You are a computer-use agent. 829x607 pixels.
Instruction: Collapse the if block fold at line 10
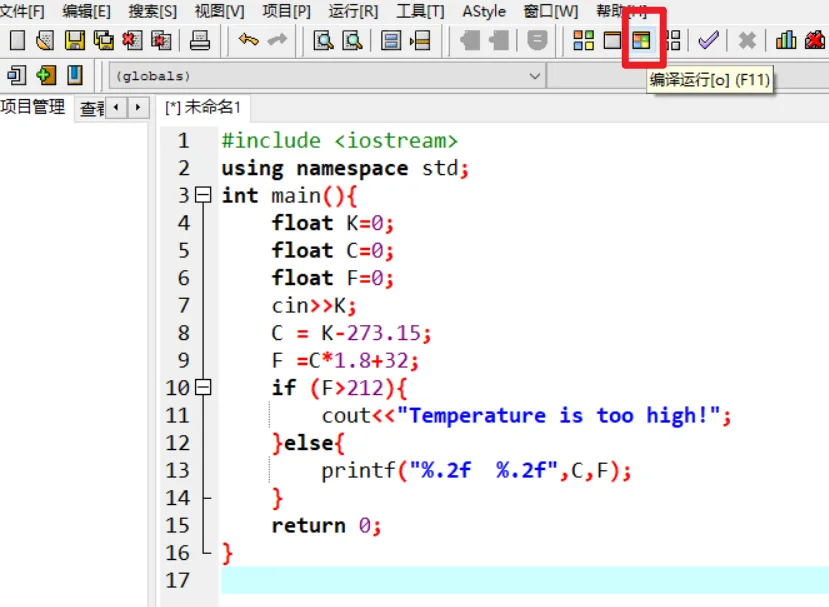click(x=203, y=388)
